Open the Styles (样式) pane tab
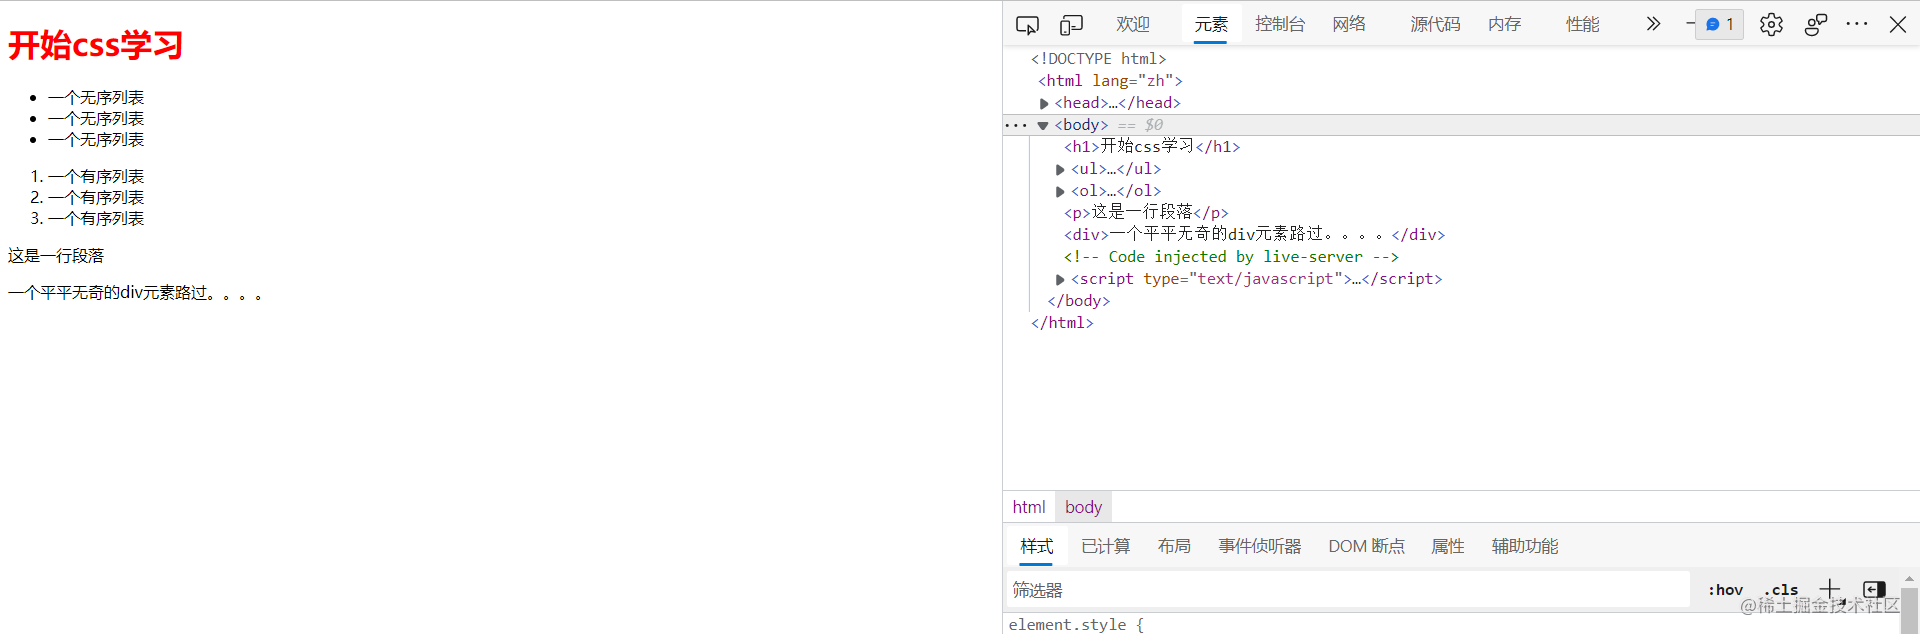1920x634 pixels. coord(1036,546)
